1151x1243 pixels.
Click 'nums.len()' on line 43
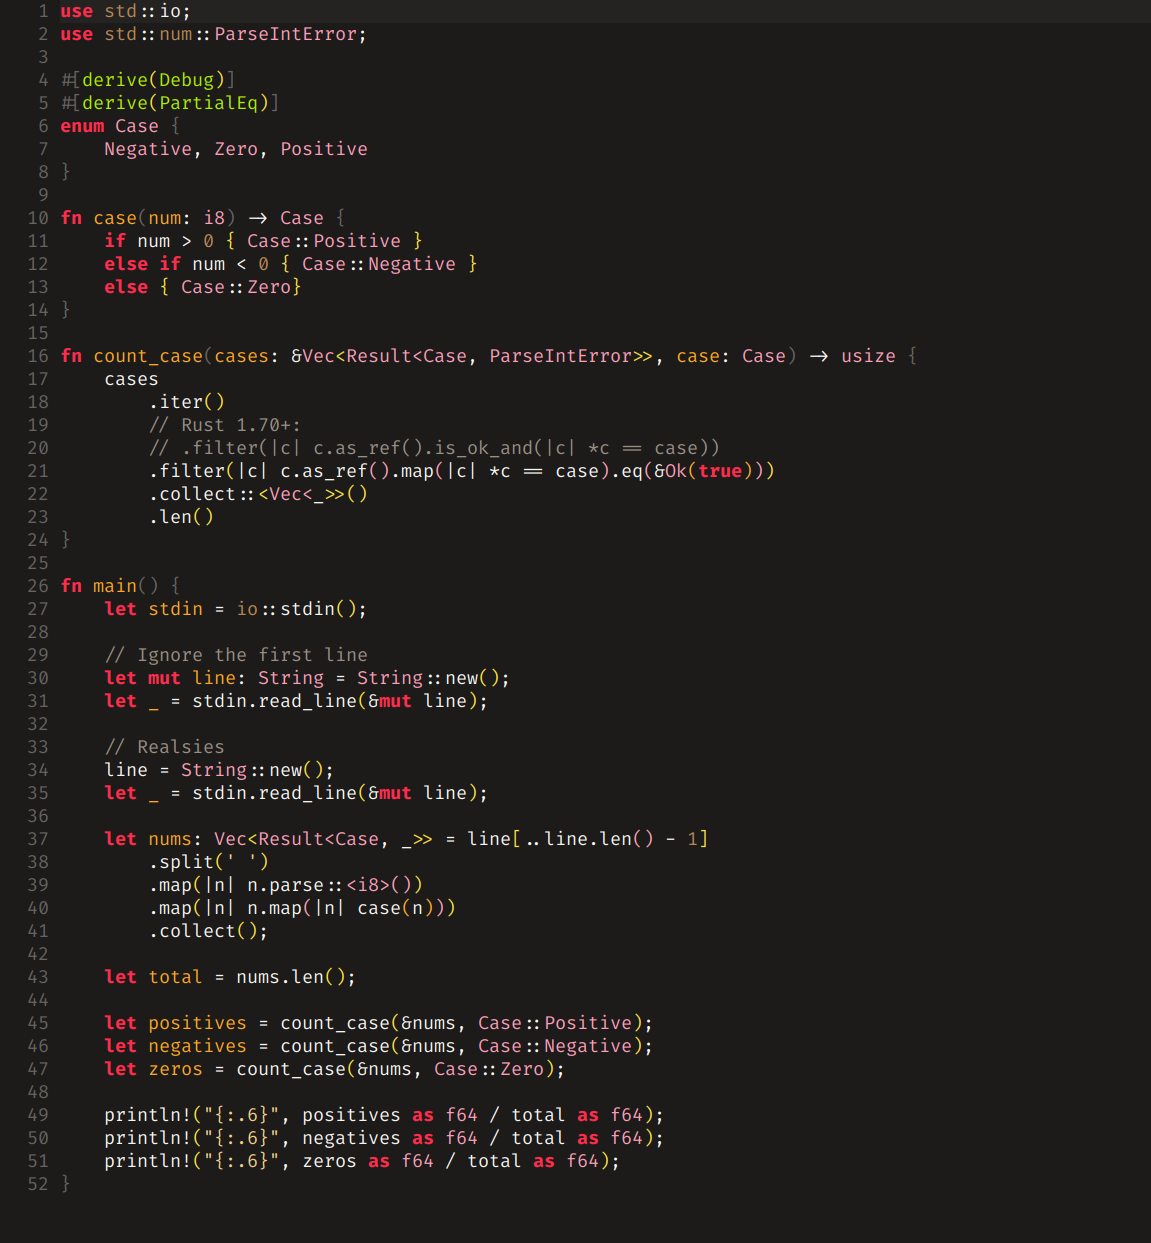coord(291,977)
